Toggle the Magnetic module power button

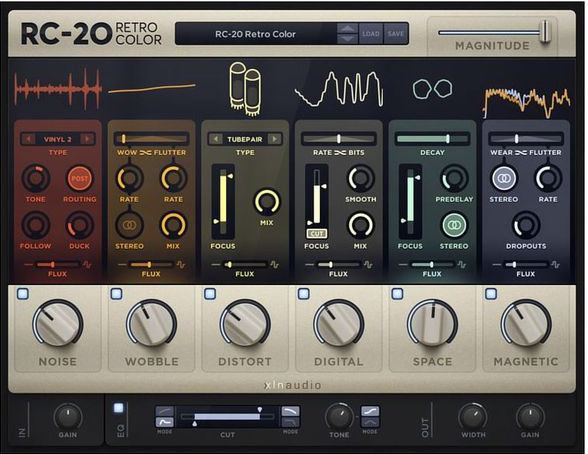(x=491, y=294)
